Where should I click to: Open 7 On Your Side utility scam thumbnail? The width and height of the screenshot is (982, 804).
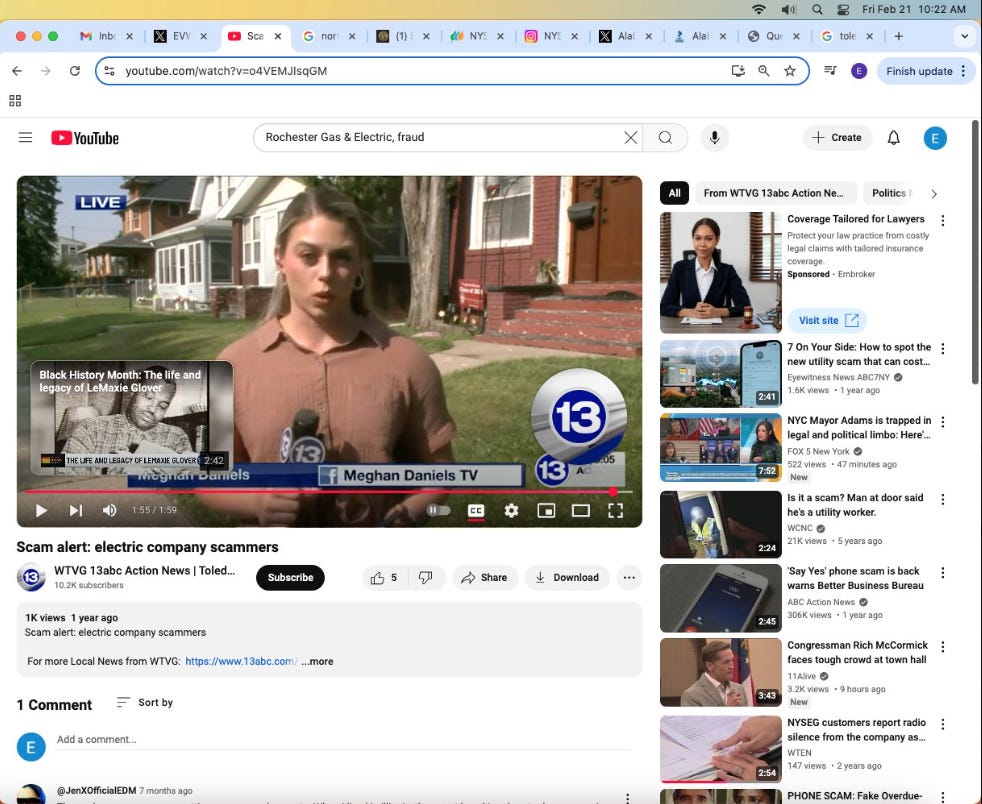[721, 374]
